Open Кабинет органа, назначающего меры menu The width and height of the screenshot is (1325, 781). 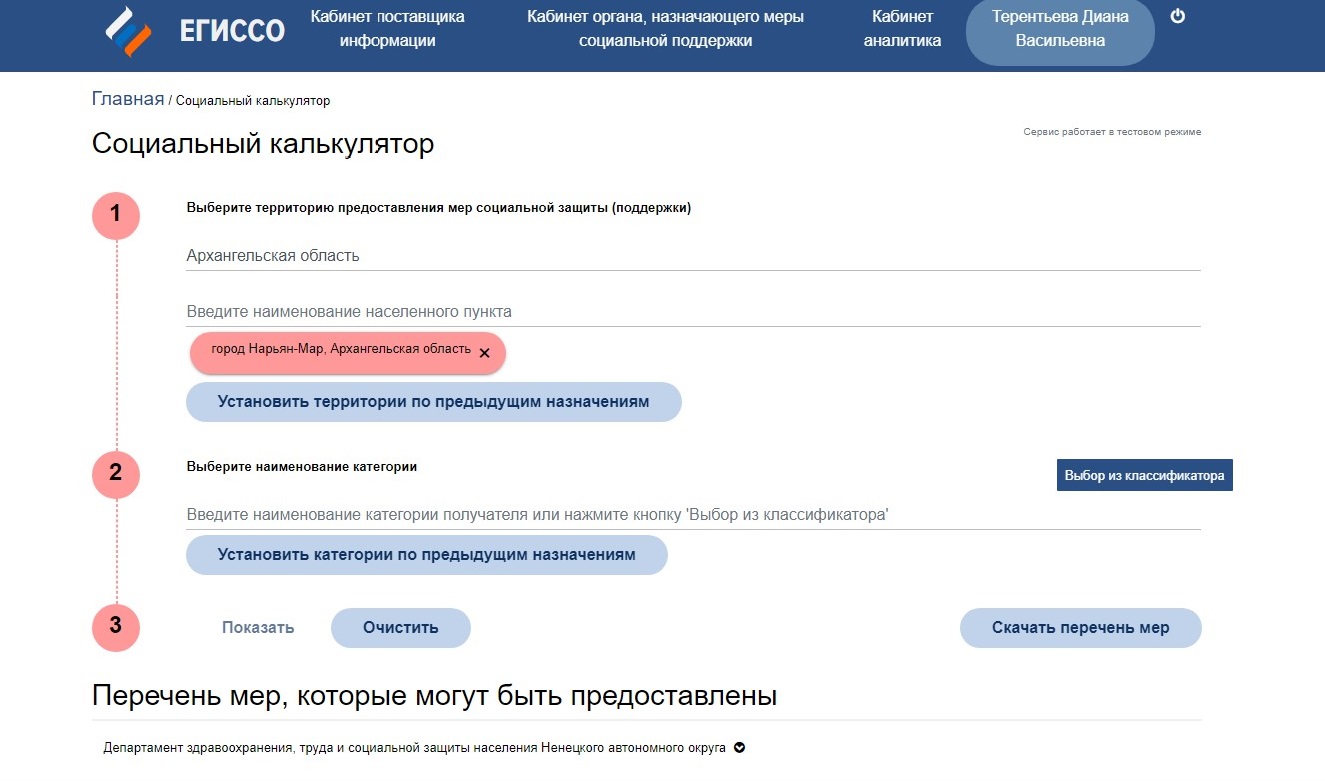point(665,29)
